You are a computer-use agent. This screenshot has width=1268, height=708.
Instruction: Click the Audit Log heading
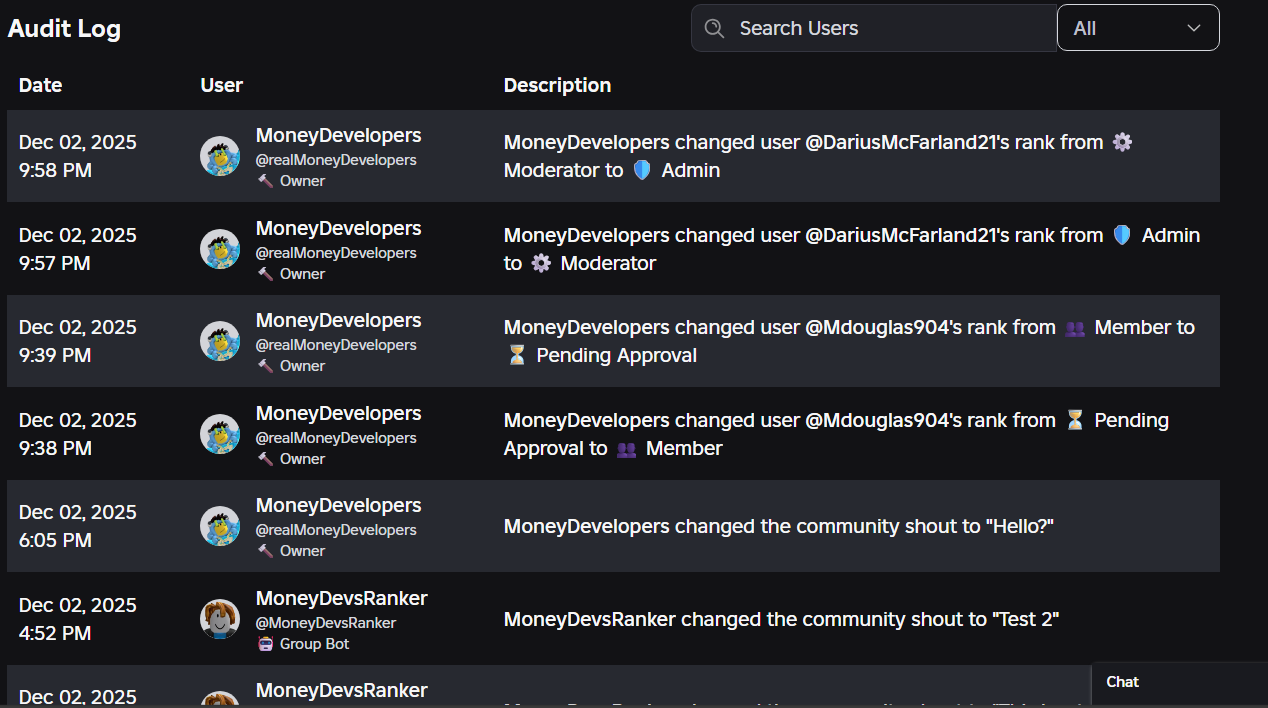64,28
